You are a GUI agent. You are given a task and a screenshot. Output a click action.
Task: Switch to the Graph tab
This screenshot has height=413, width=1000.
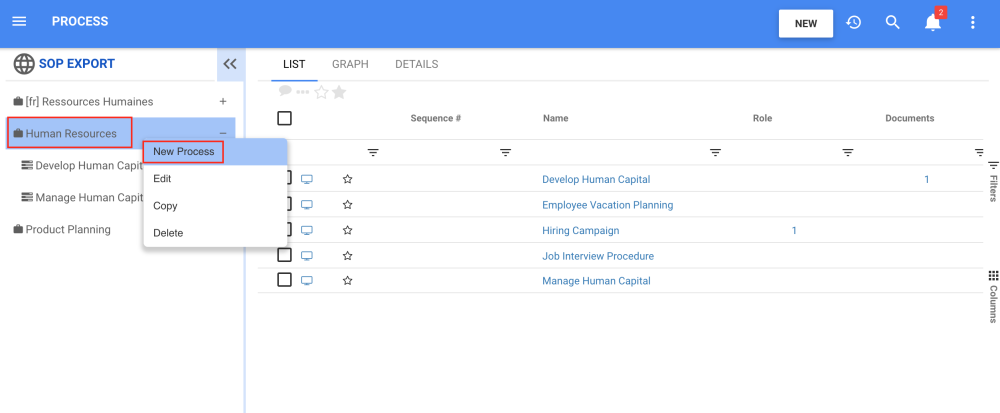350,64
